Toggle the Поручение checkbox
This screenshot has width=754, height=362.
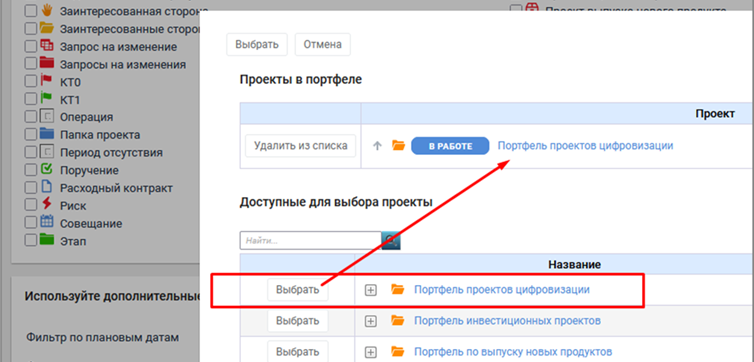tap(31, 170)
